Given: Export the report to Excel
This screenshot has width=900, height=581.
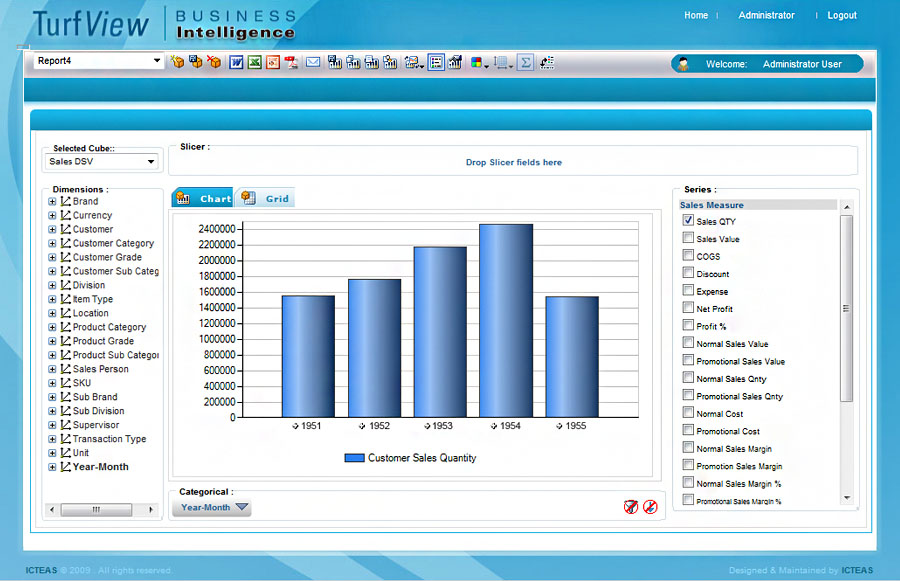Looking at the screenshot, I should tap(254, 62).
